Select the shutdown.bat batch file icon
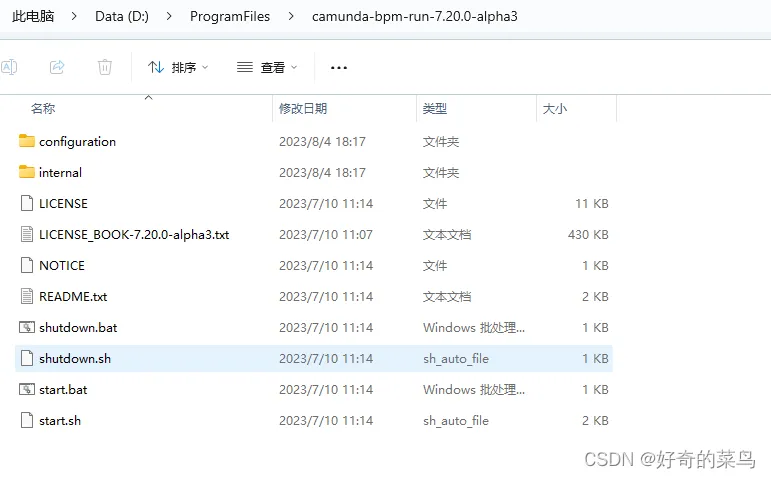 (27, 327)
